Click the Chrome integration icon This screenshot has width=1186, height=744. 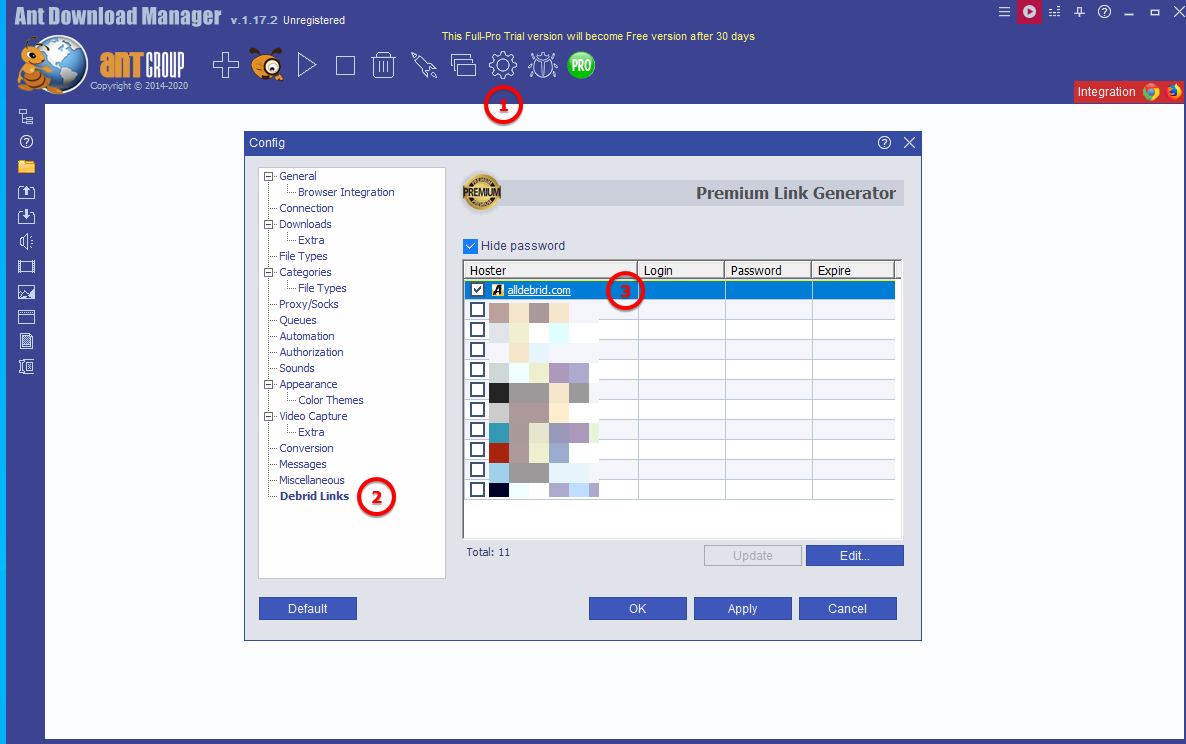pos(1151,91)
